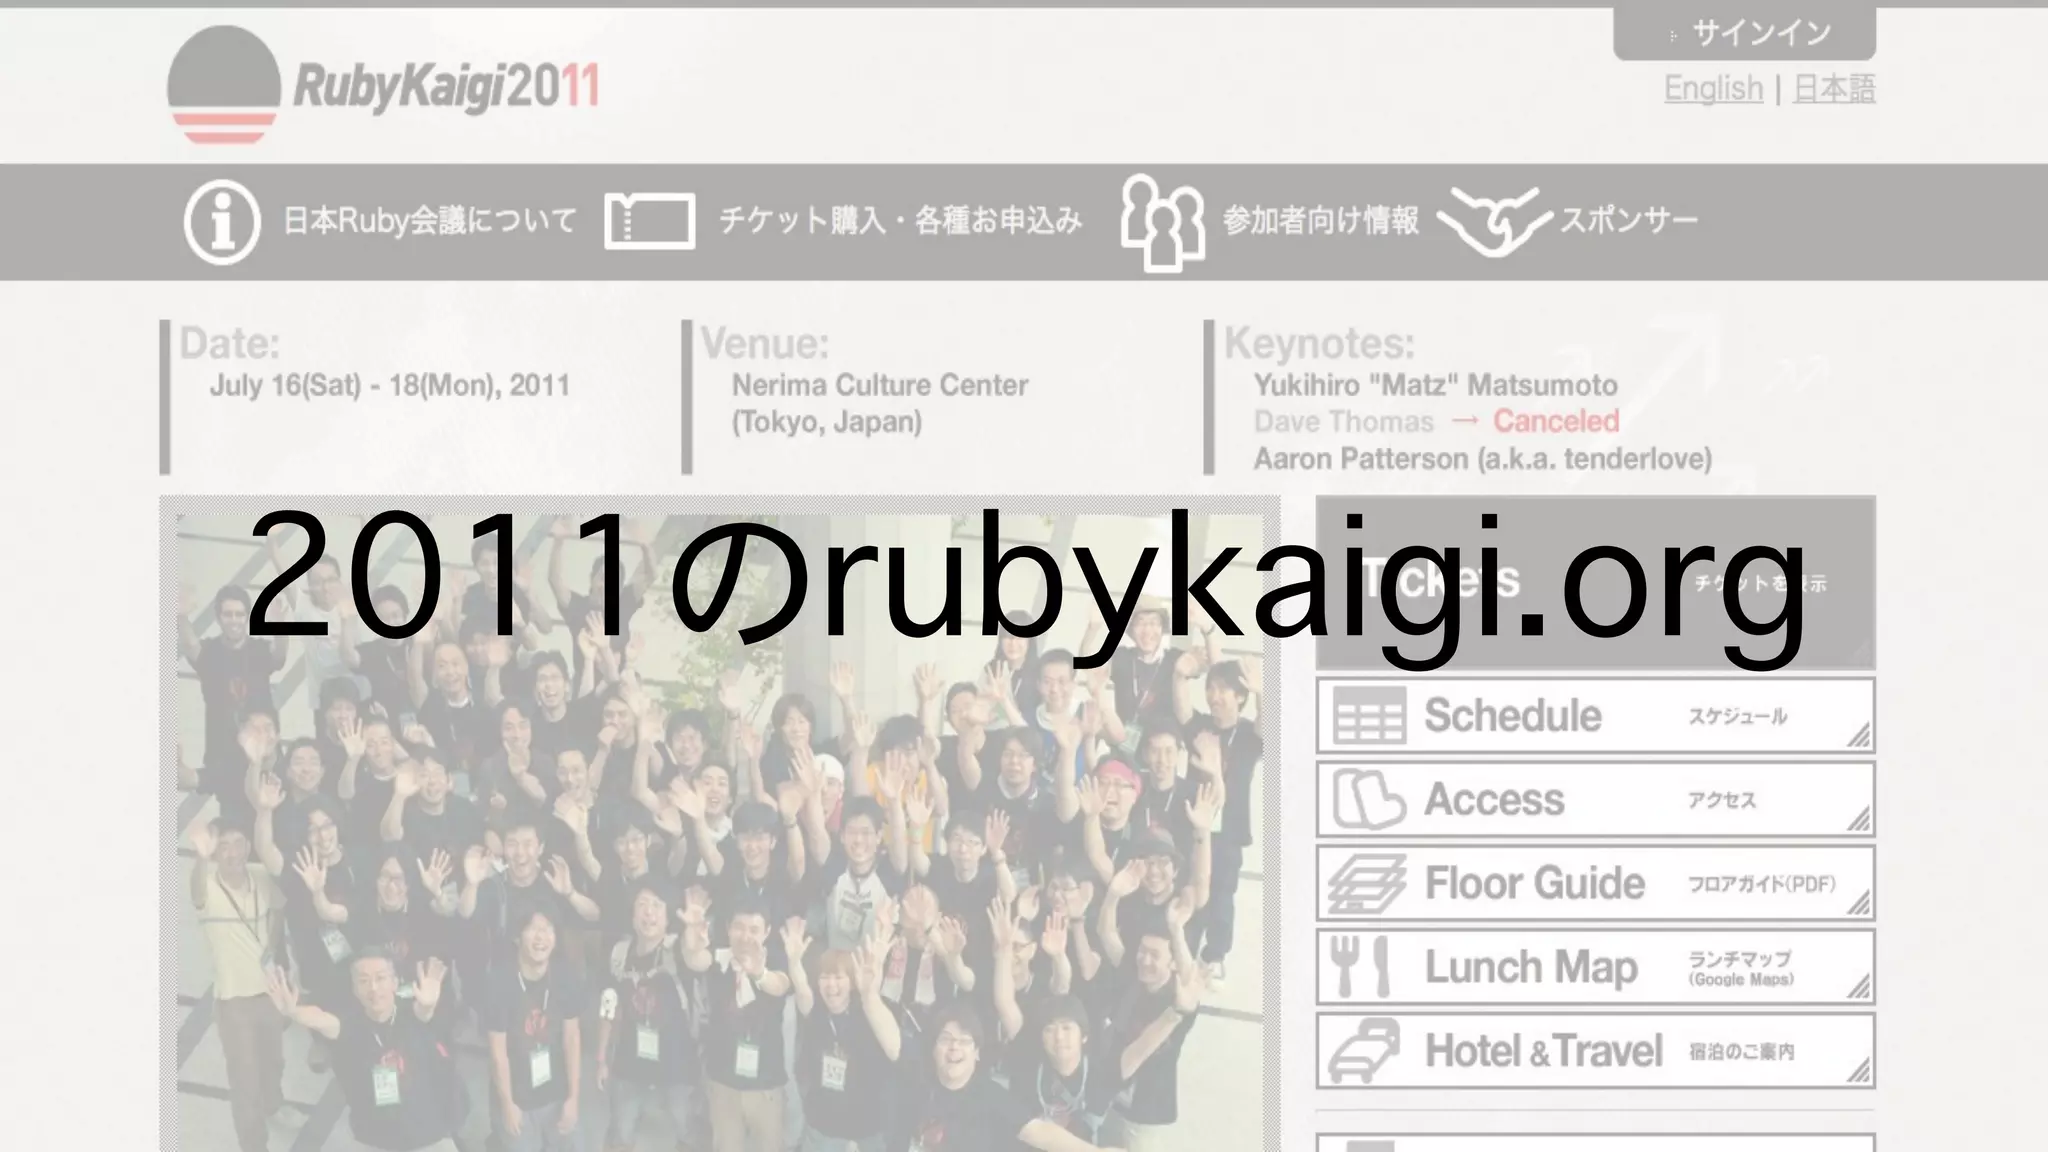The height and width of the screenshot is (1152, 2048).
Task: Click the handshake sponsor icon
Action: 1493,221
